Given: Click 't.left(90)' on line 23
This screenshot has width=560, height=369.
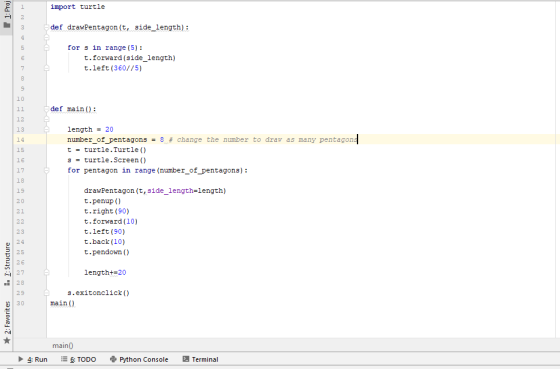Looking at the screenshot, I should tap(105, 232).
